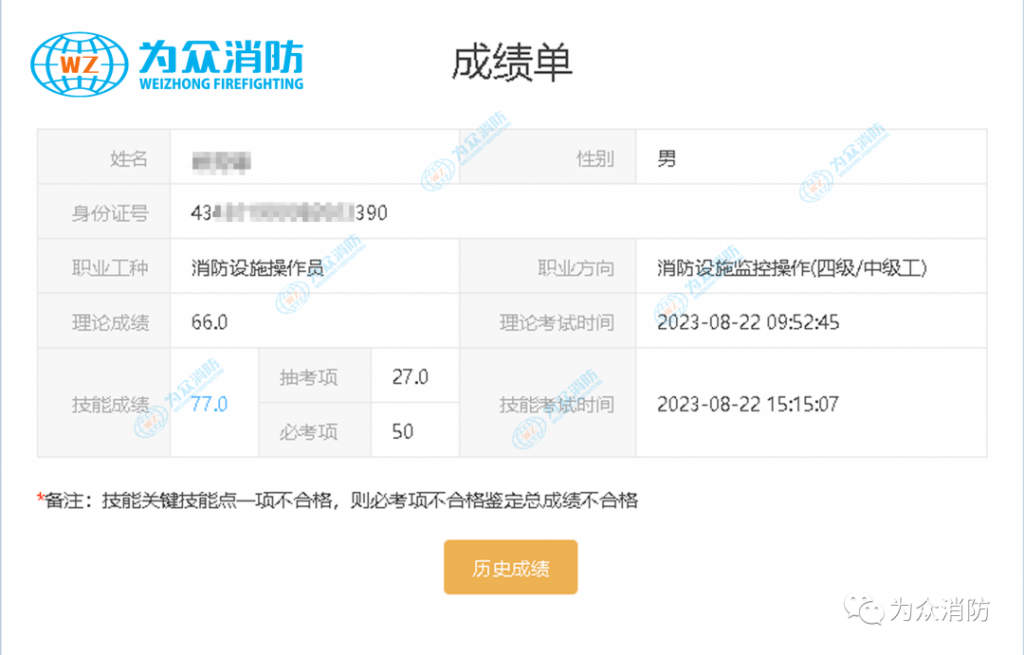The image size is (1024, 655).
Task: Select the 抽考项 score 27.0
Action: coord(410,377)
